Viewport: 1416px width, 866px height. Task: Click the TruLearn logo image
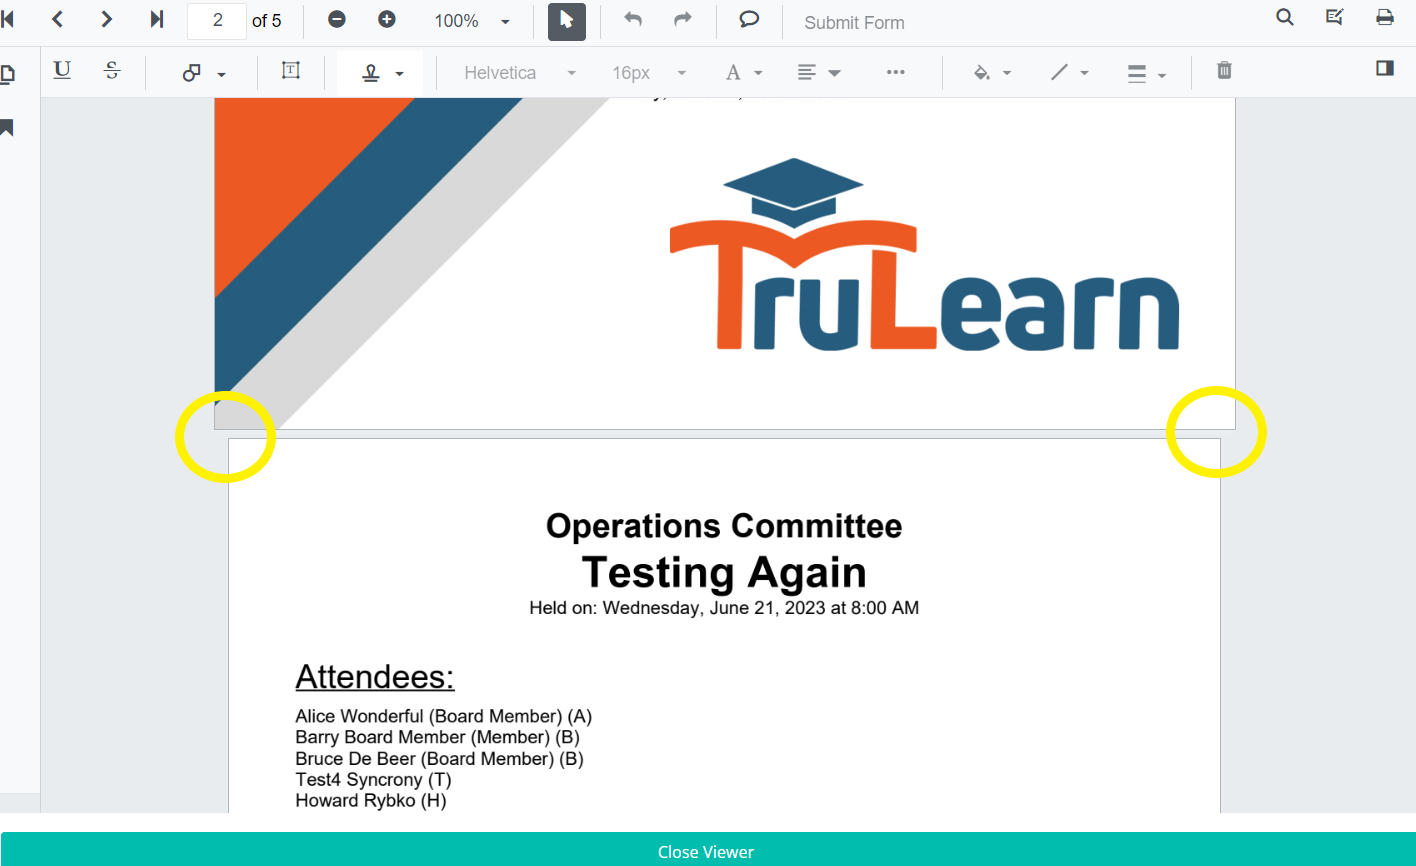pyautogui.click(x=924, y=255)
